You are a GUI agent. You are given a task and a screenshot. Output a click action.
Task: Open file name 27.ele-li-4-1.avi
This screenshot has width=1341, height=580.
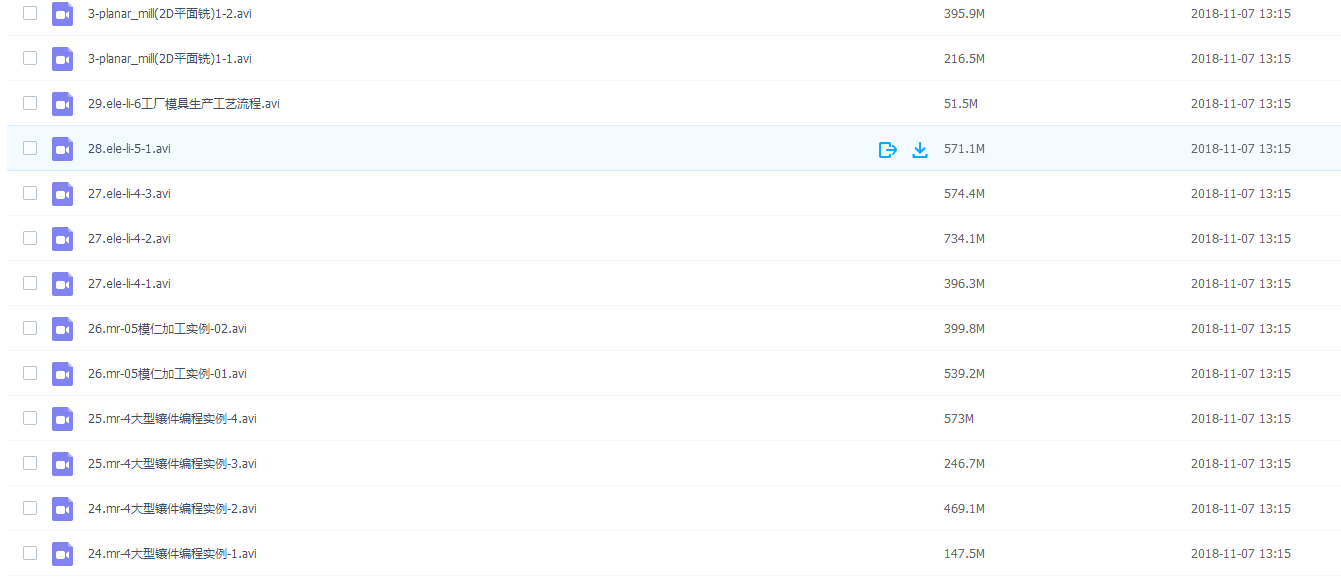coord(129,284)
